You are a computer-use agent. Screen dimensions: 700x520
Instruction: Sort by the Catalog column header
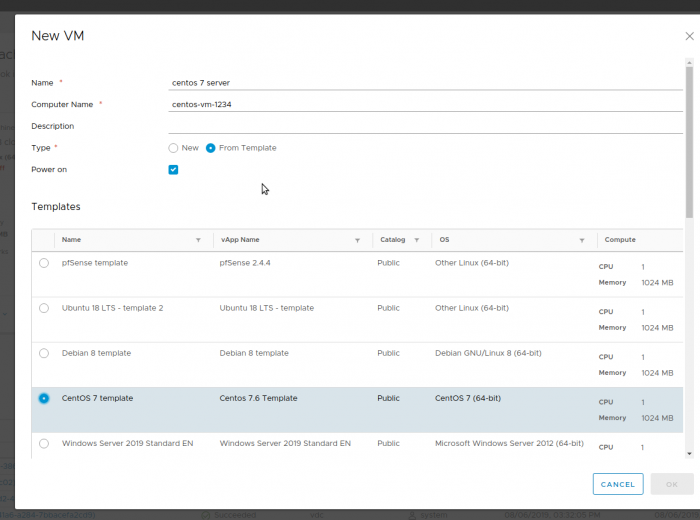[x=392, y=240]
